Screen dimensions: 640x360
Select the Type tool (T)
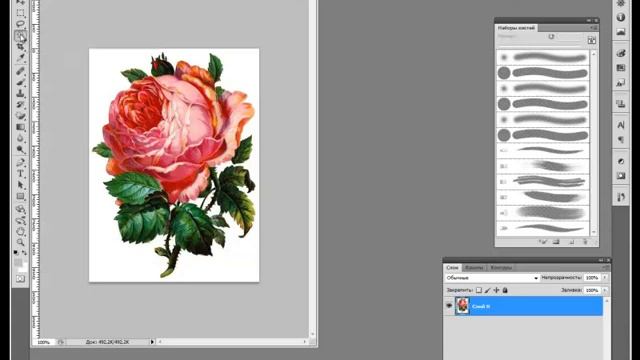20,174
